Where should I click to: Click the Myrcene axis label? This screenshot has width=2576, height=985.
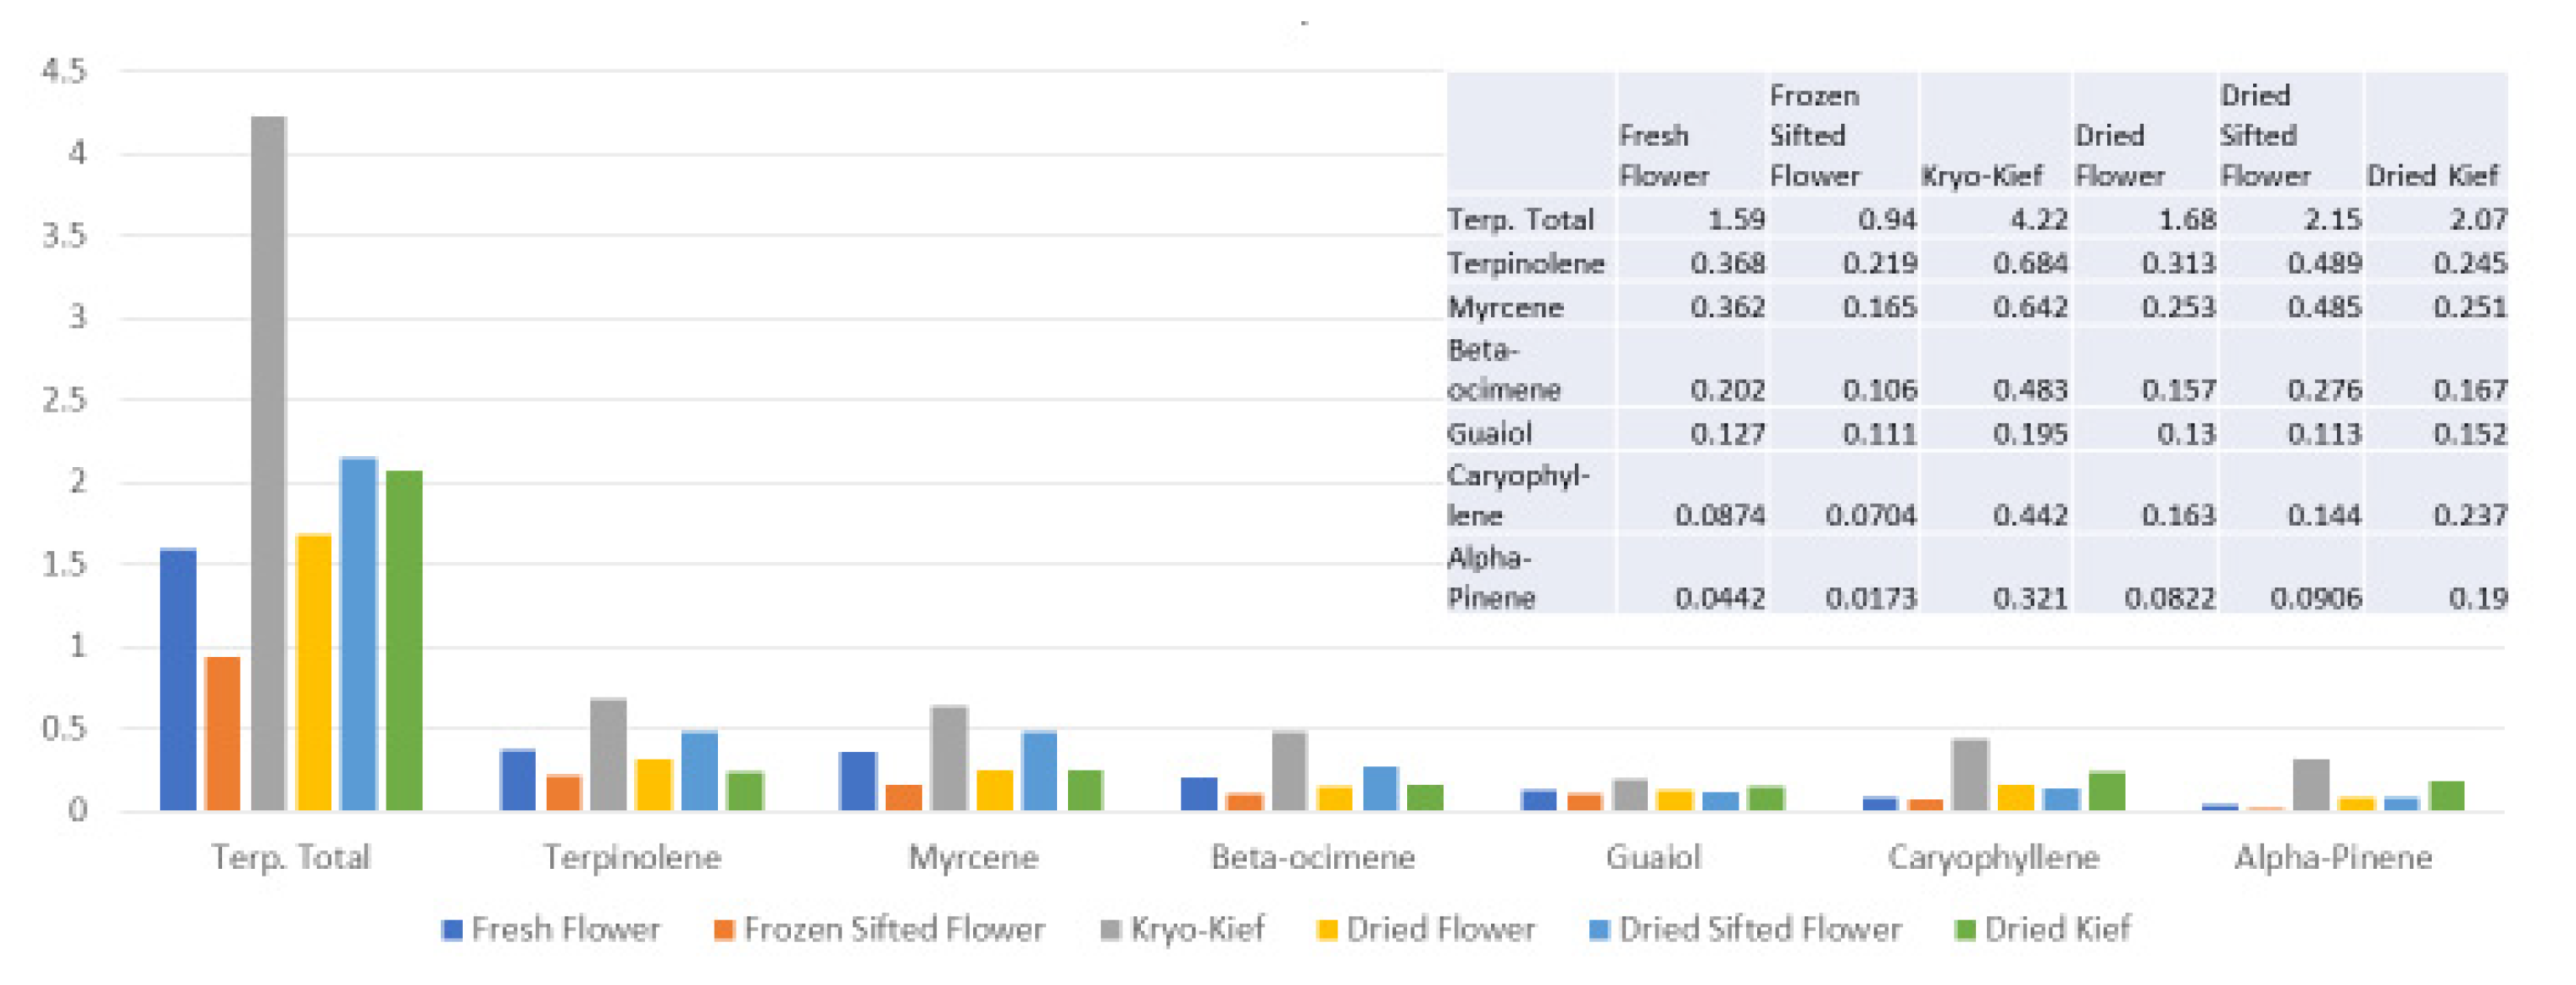[x=973, y=857]
